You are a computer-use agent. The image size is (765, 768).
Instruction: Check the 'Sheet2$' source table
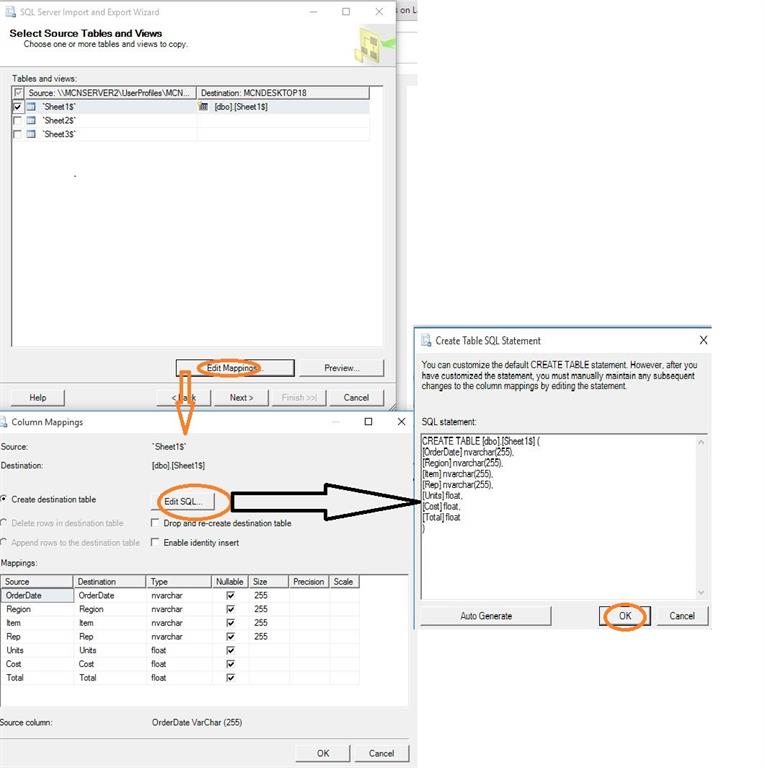tap(18, 120)
